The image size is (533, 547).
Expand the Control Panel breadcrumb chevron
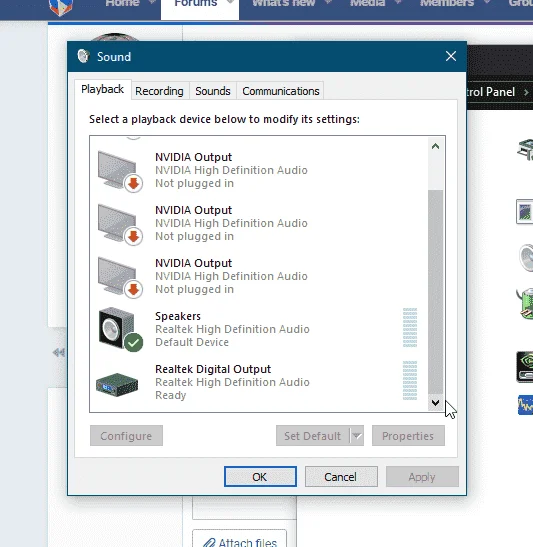tap(526, 92)
